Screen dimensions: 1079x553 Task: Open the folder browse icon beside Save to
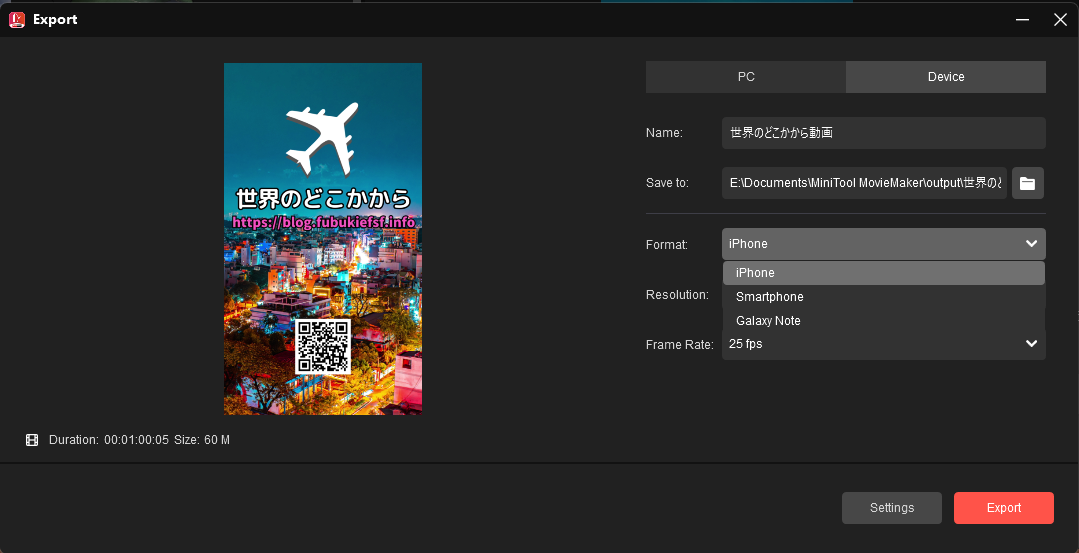click(1027, 183)
